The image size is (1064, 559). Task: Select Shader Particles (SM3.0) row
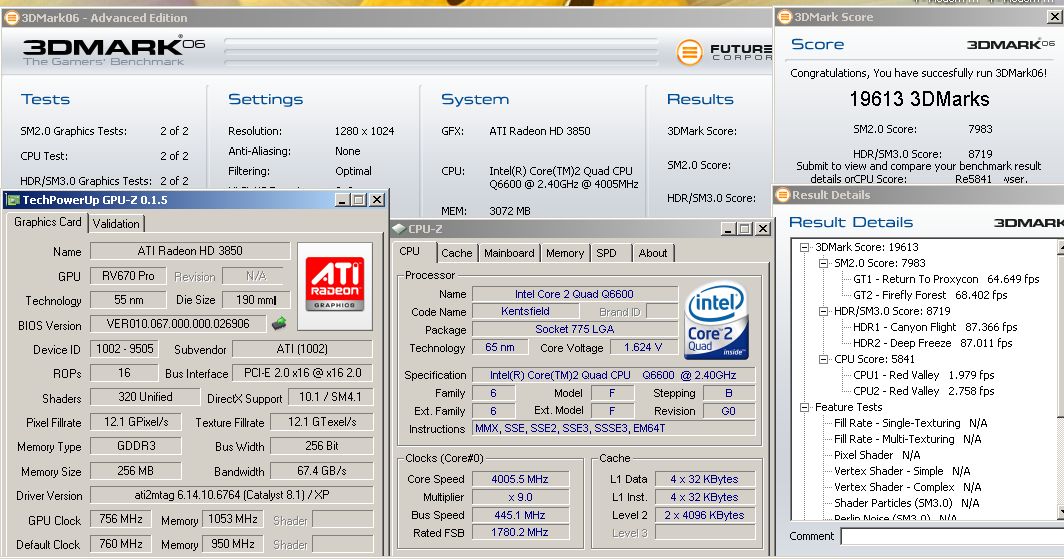pos(907,503)
